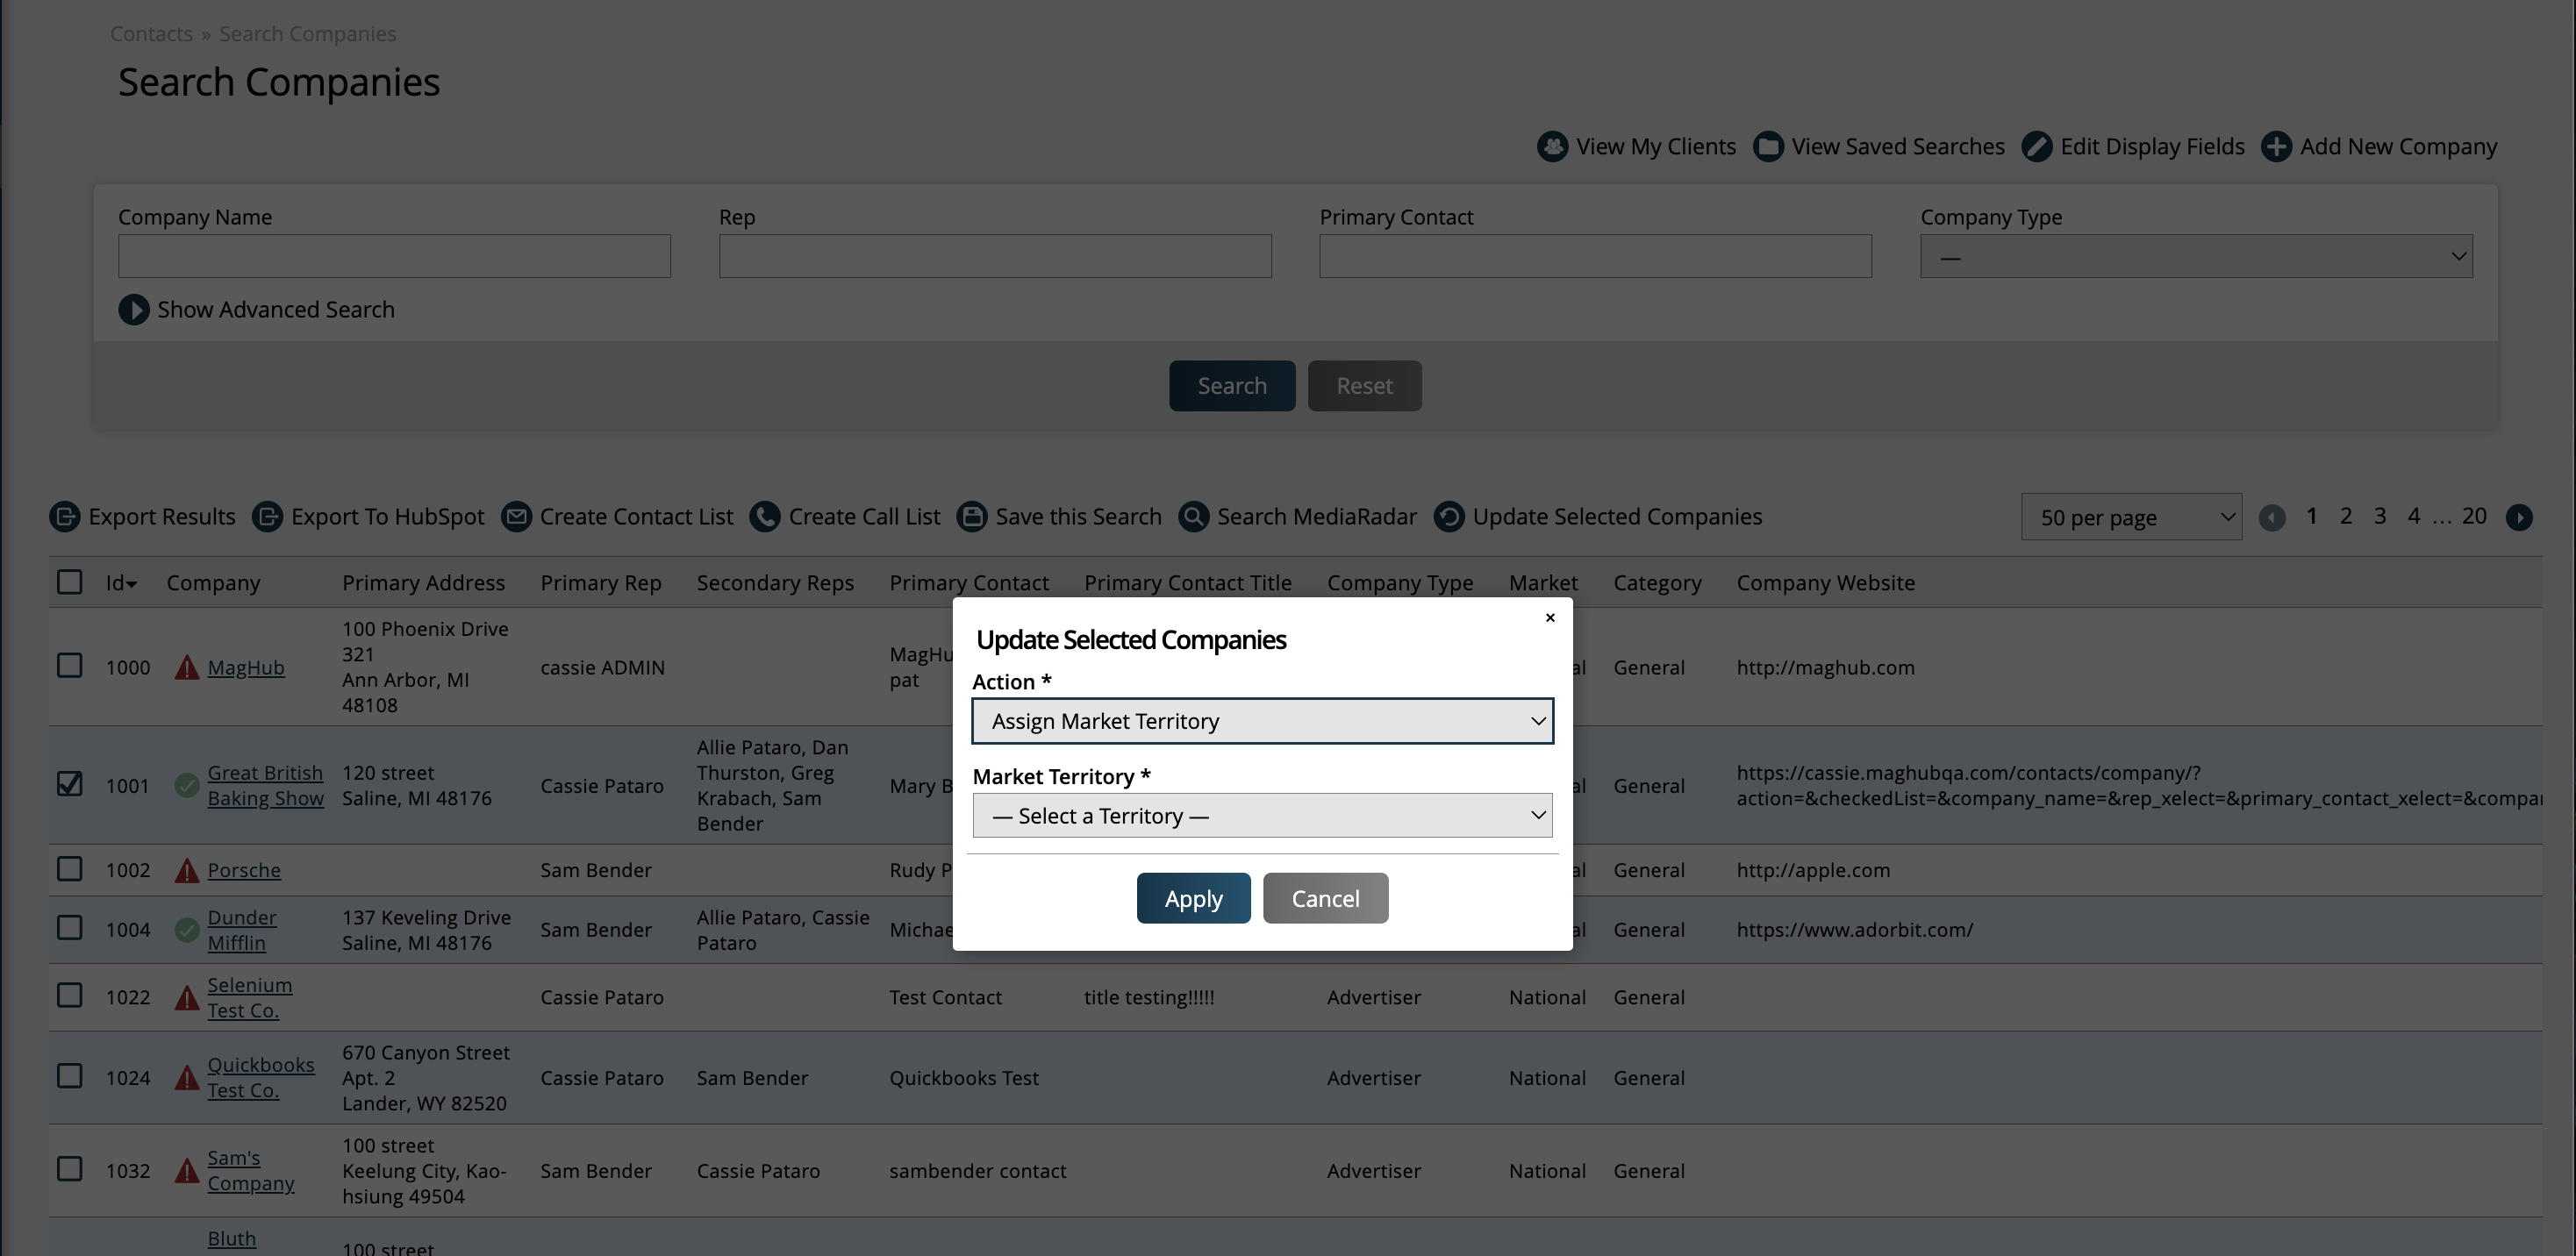Viewport: 2576px width, 1256px height.
Task: Click the Create Call List phone icon
Action: click(x=765, y=516)
